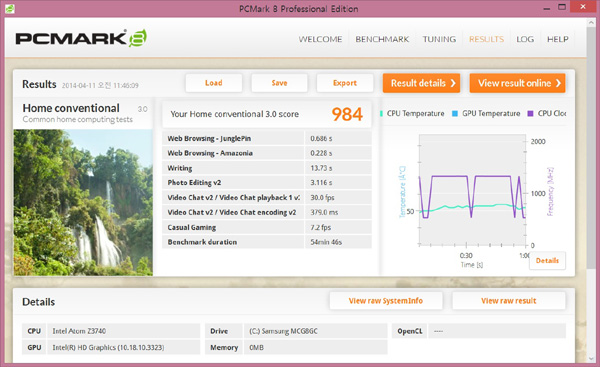Click the PCMark 8 logo
This screenshot has width=600, height=367.
(81, 38)
